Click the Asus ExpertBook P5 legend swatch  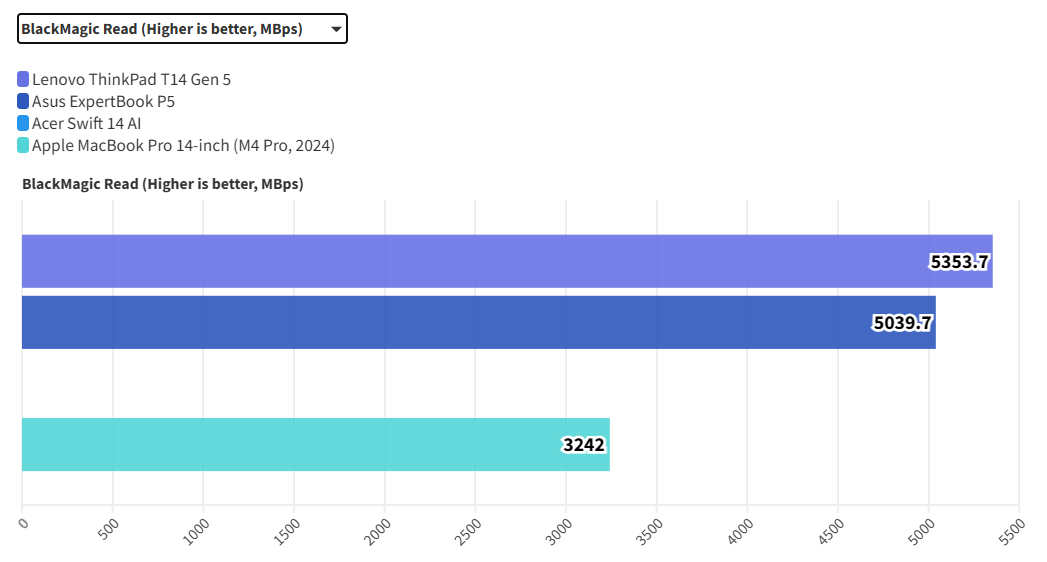pos(23,101)
